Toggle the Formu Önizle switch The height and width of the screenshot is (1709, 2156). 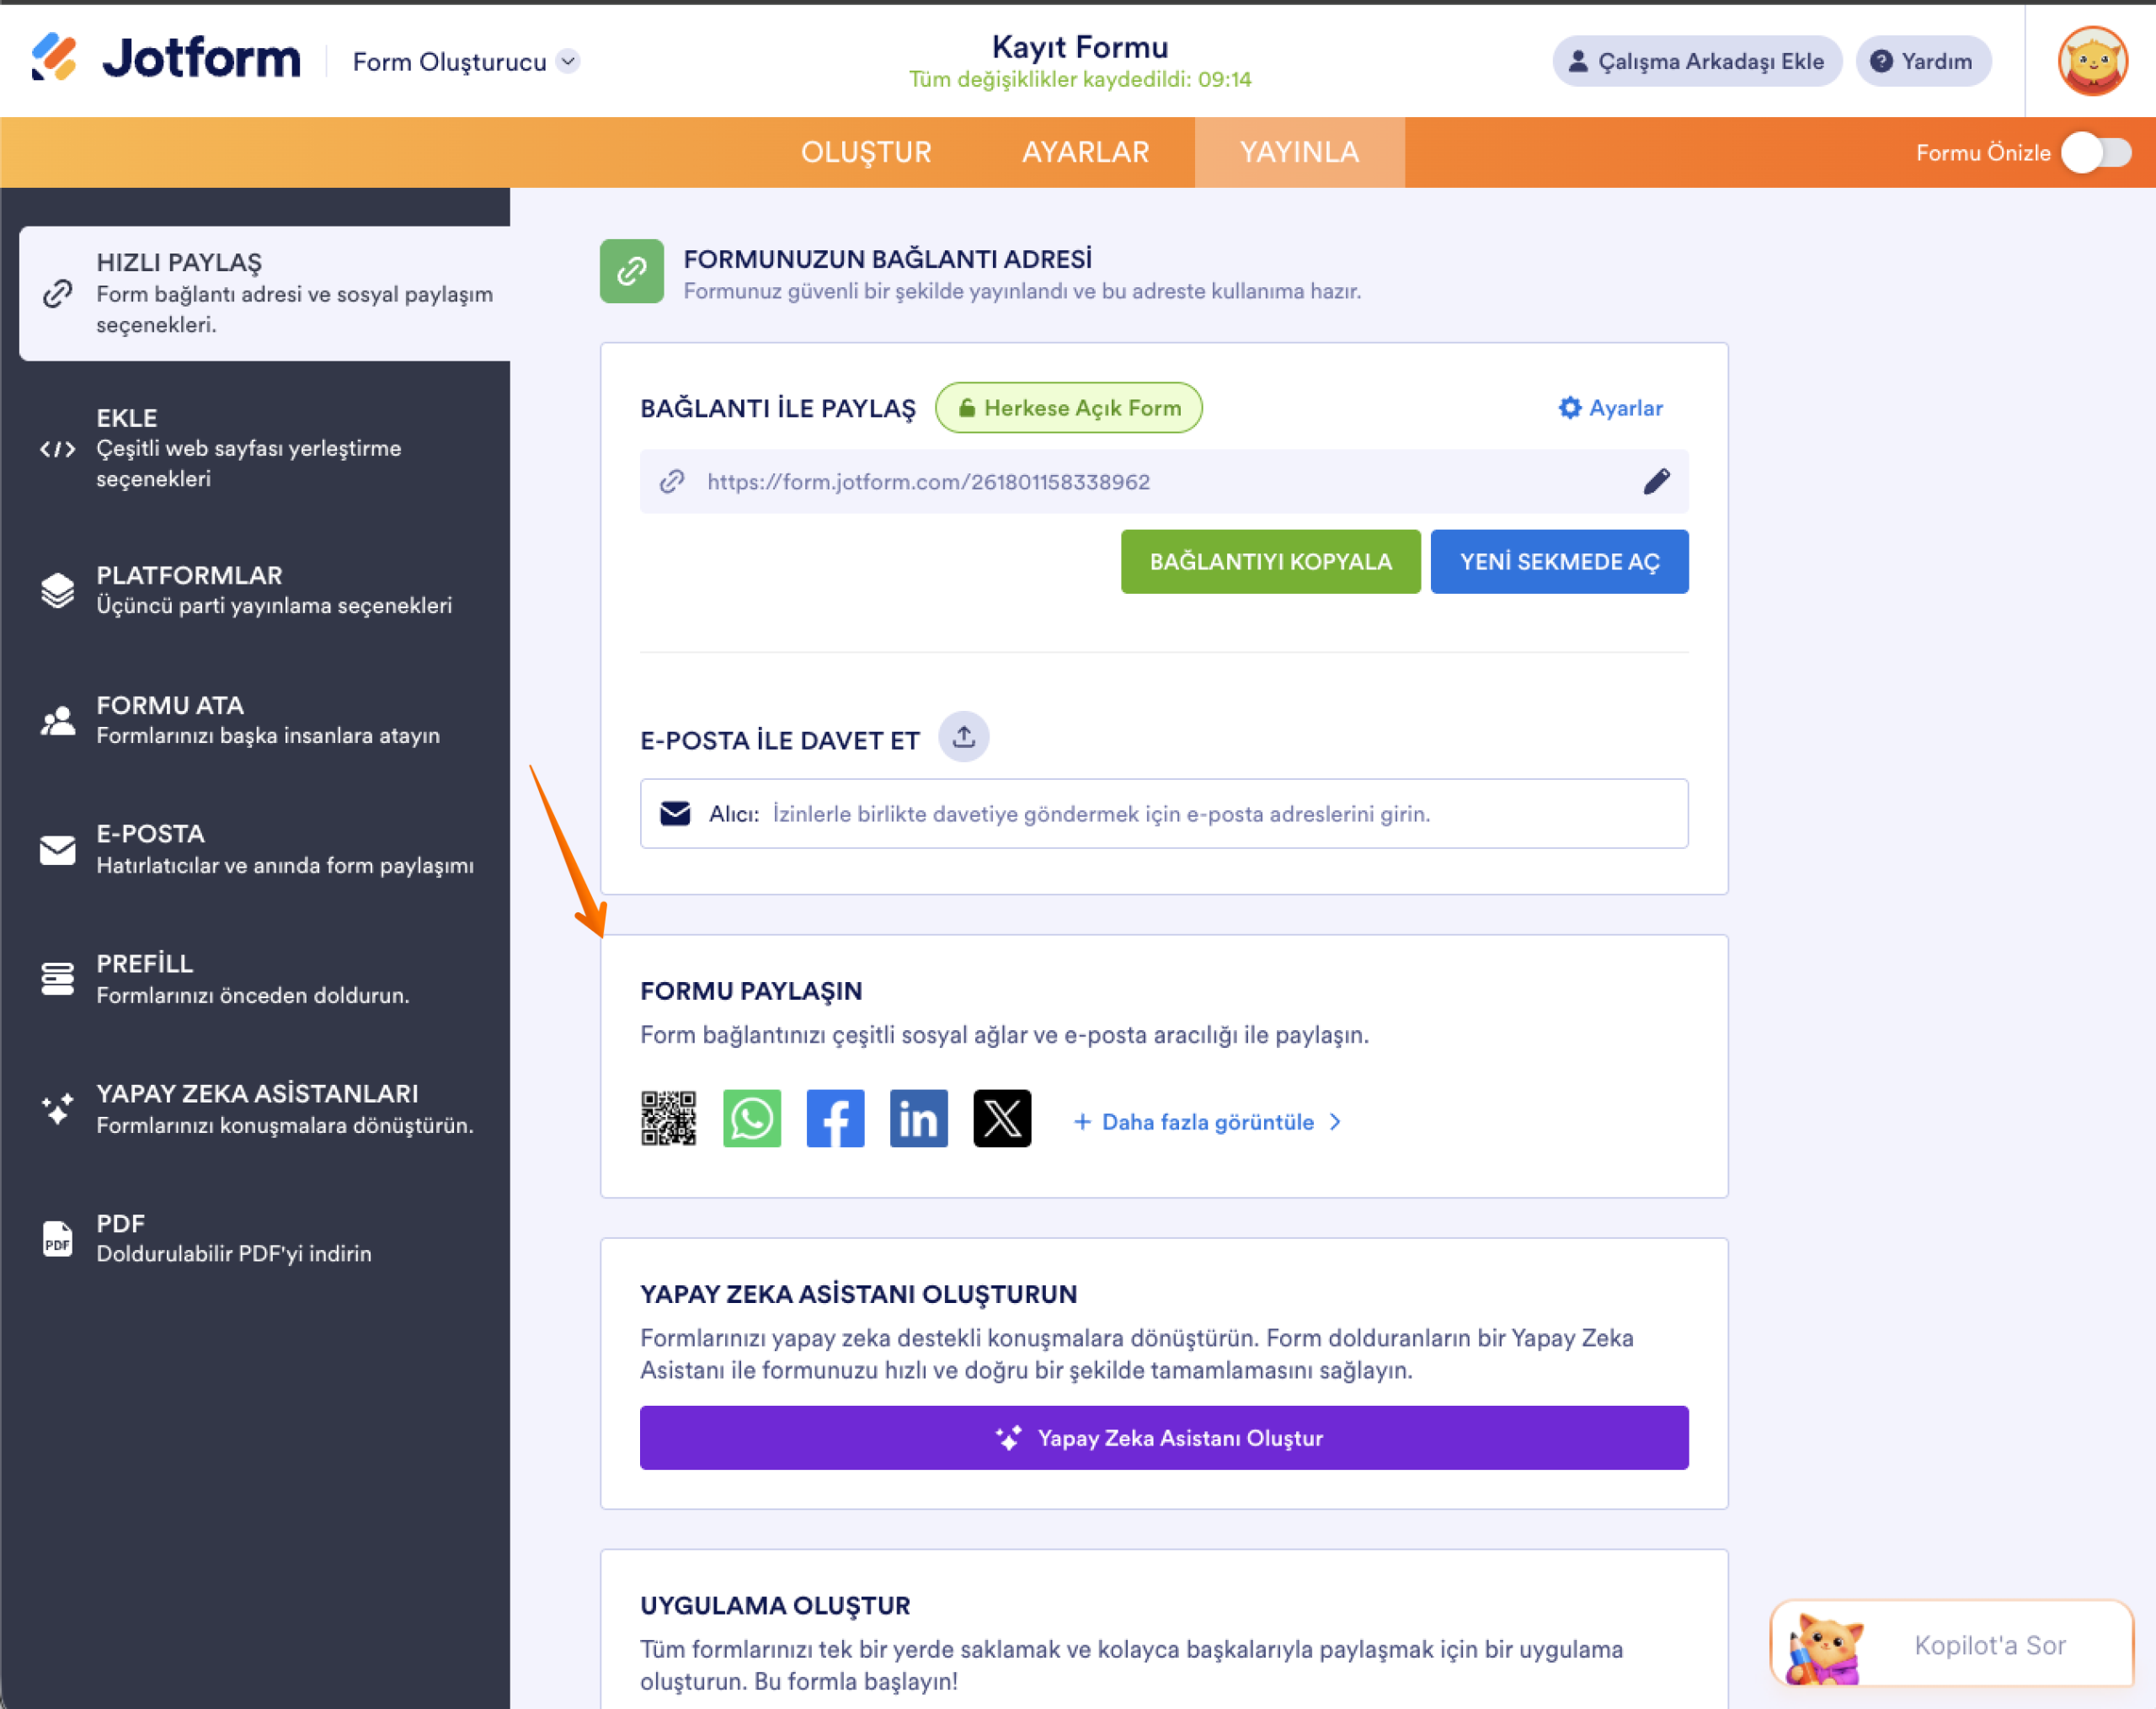tap(2097, 153)
